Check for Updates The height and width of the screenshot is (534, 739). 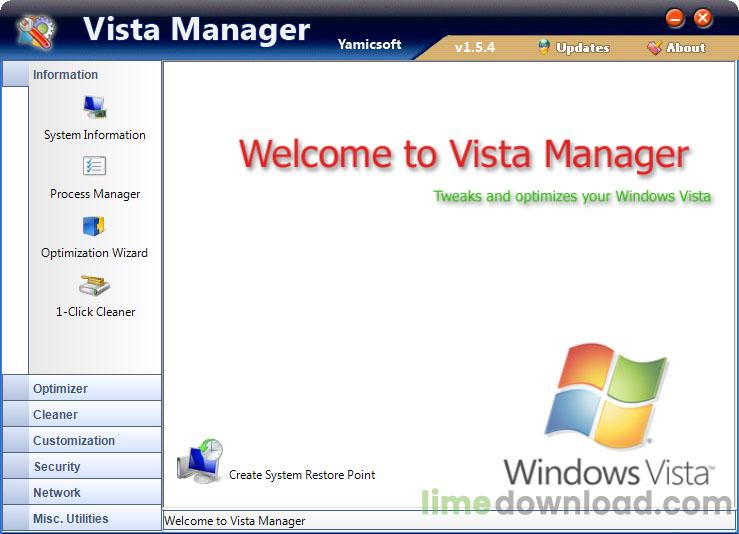click(583, 48)
